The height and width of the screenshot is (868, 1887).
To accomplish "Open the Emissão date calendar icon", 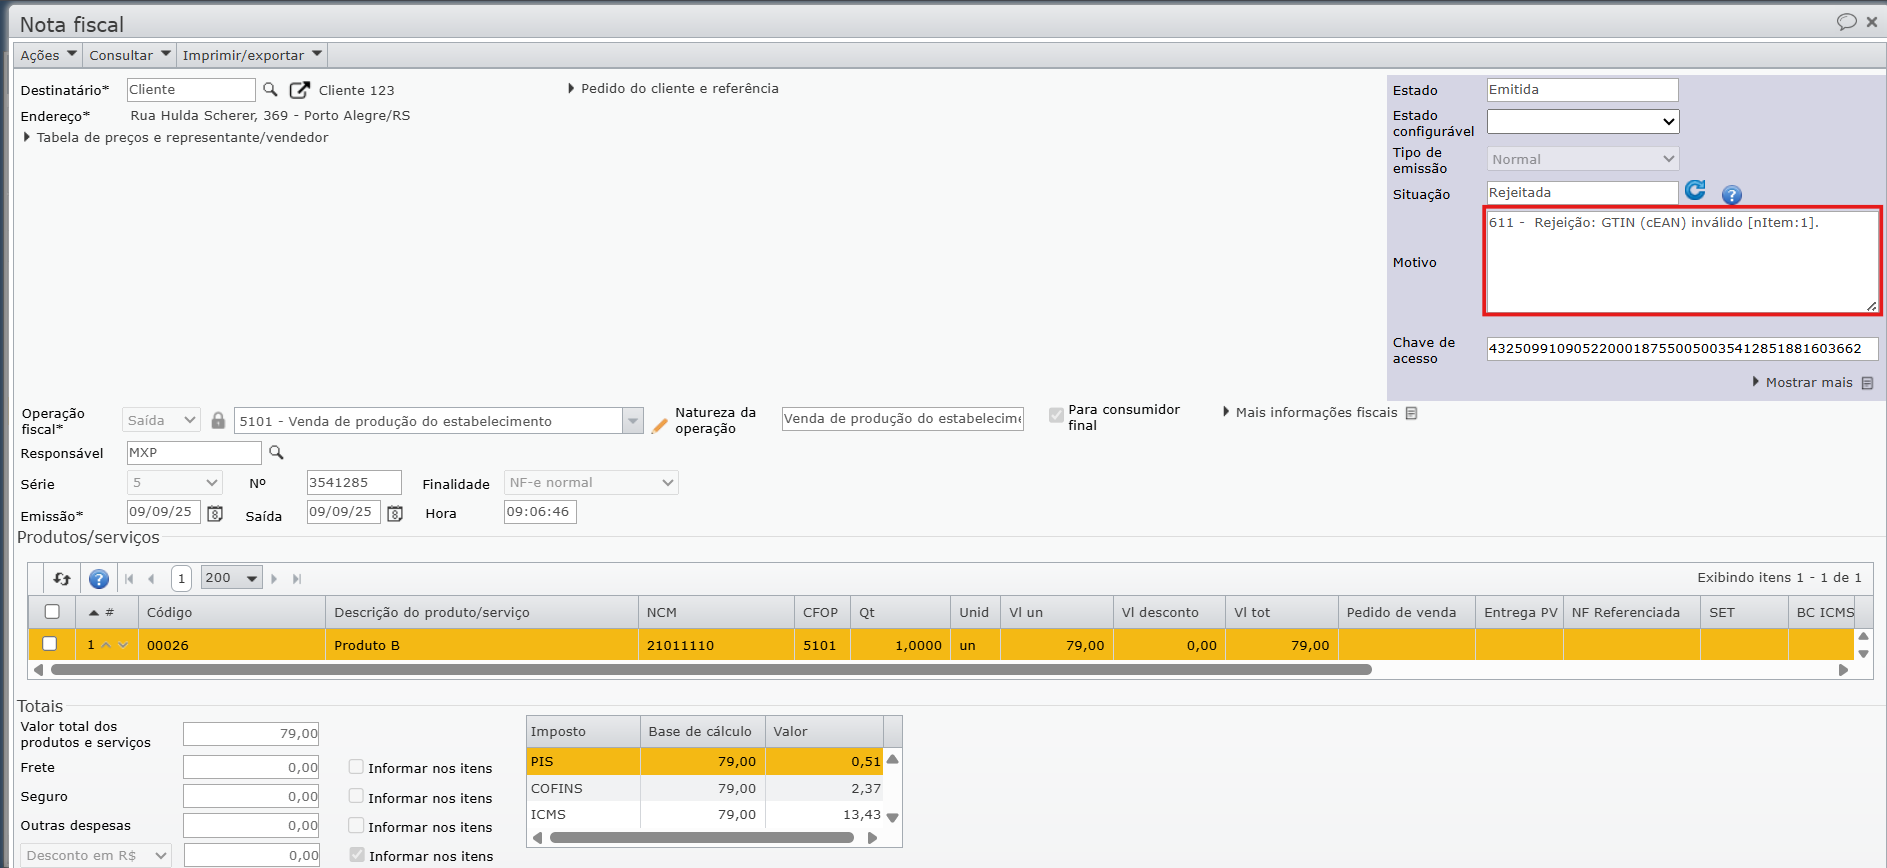I will [x=215, y=513].
